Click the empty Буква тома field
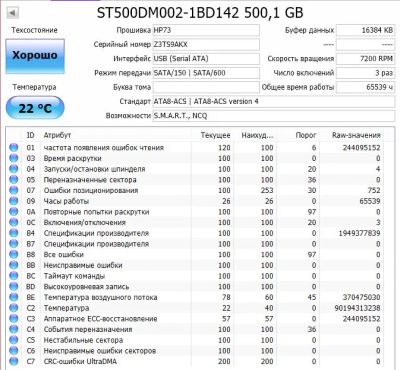 (x=206, y=87)
